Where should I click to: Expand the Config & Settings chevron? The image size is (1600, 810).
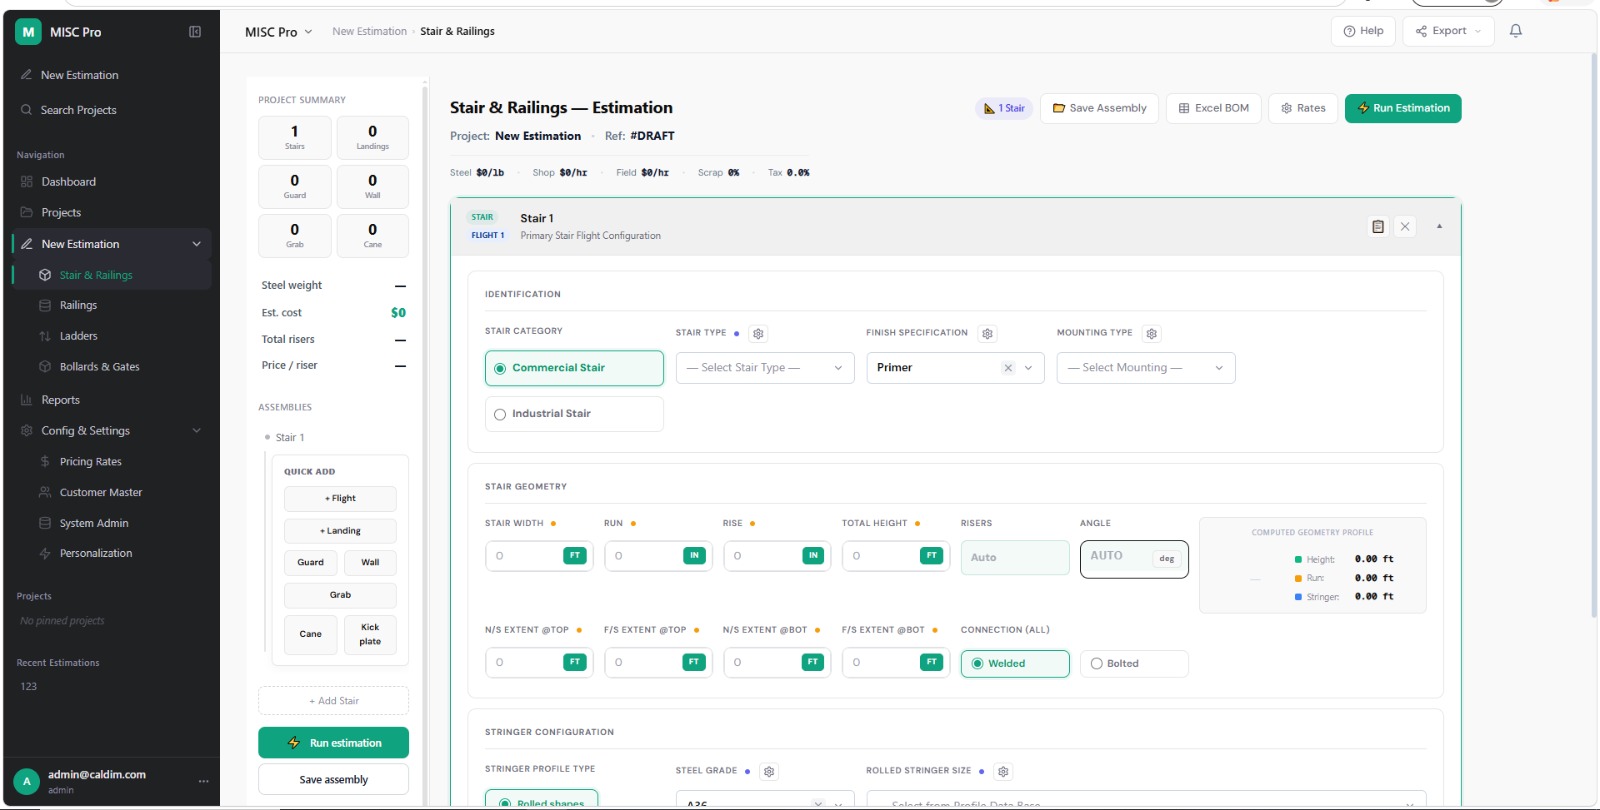pos(197,431)
